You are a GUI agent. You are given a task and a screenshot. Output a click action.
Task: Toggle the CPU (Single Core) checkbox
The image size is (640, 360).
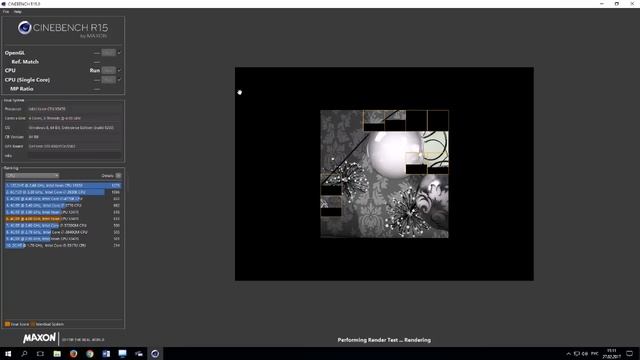119,80
